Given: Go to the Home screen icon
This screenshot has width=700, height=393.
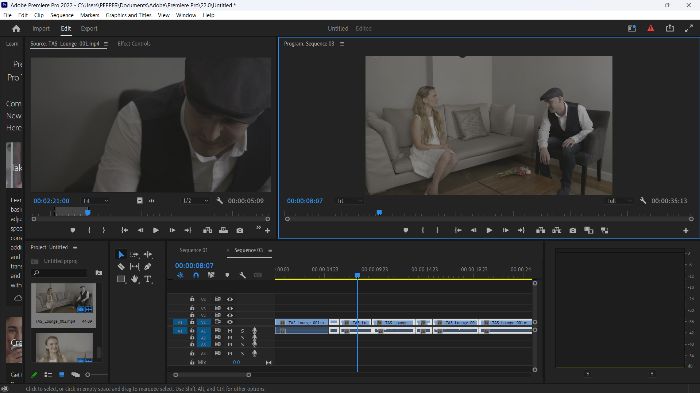Looking at the screenshot, I should [17, 29].
